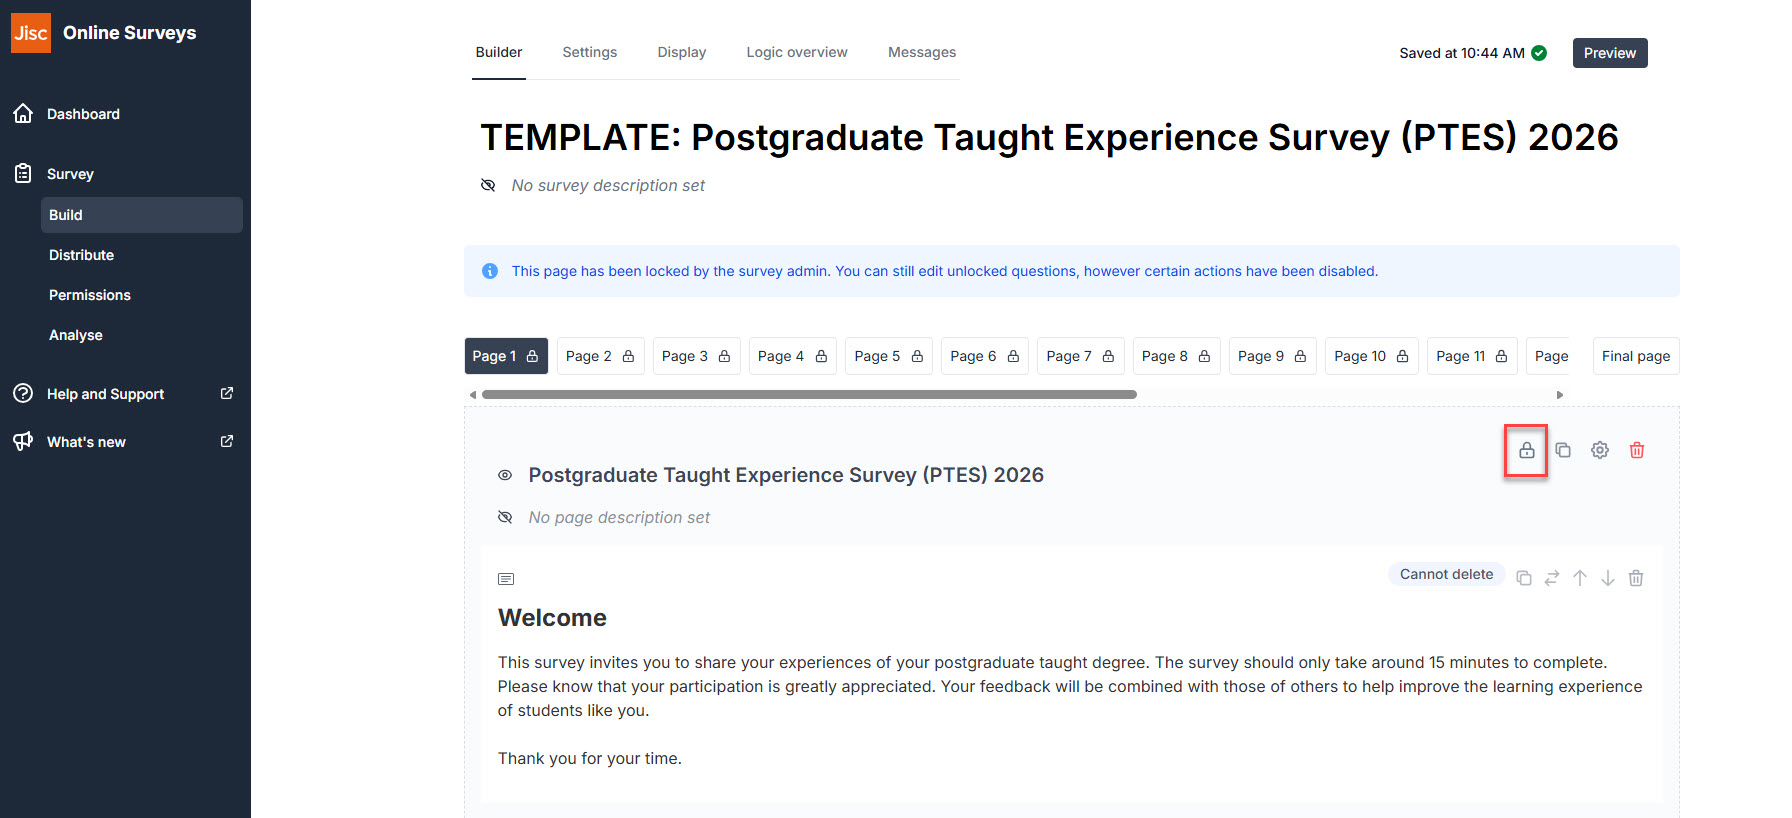1792x818 pixels.
Task: Delete the page with the red trash icon
Action: click(x=1637, y=450)
